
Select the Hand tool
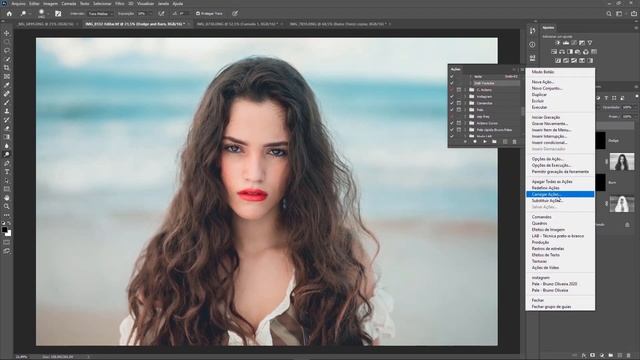[7, 198]
